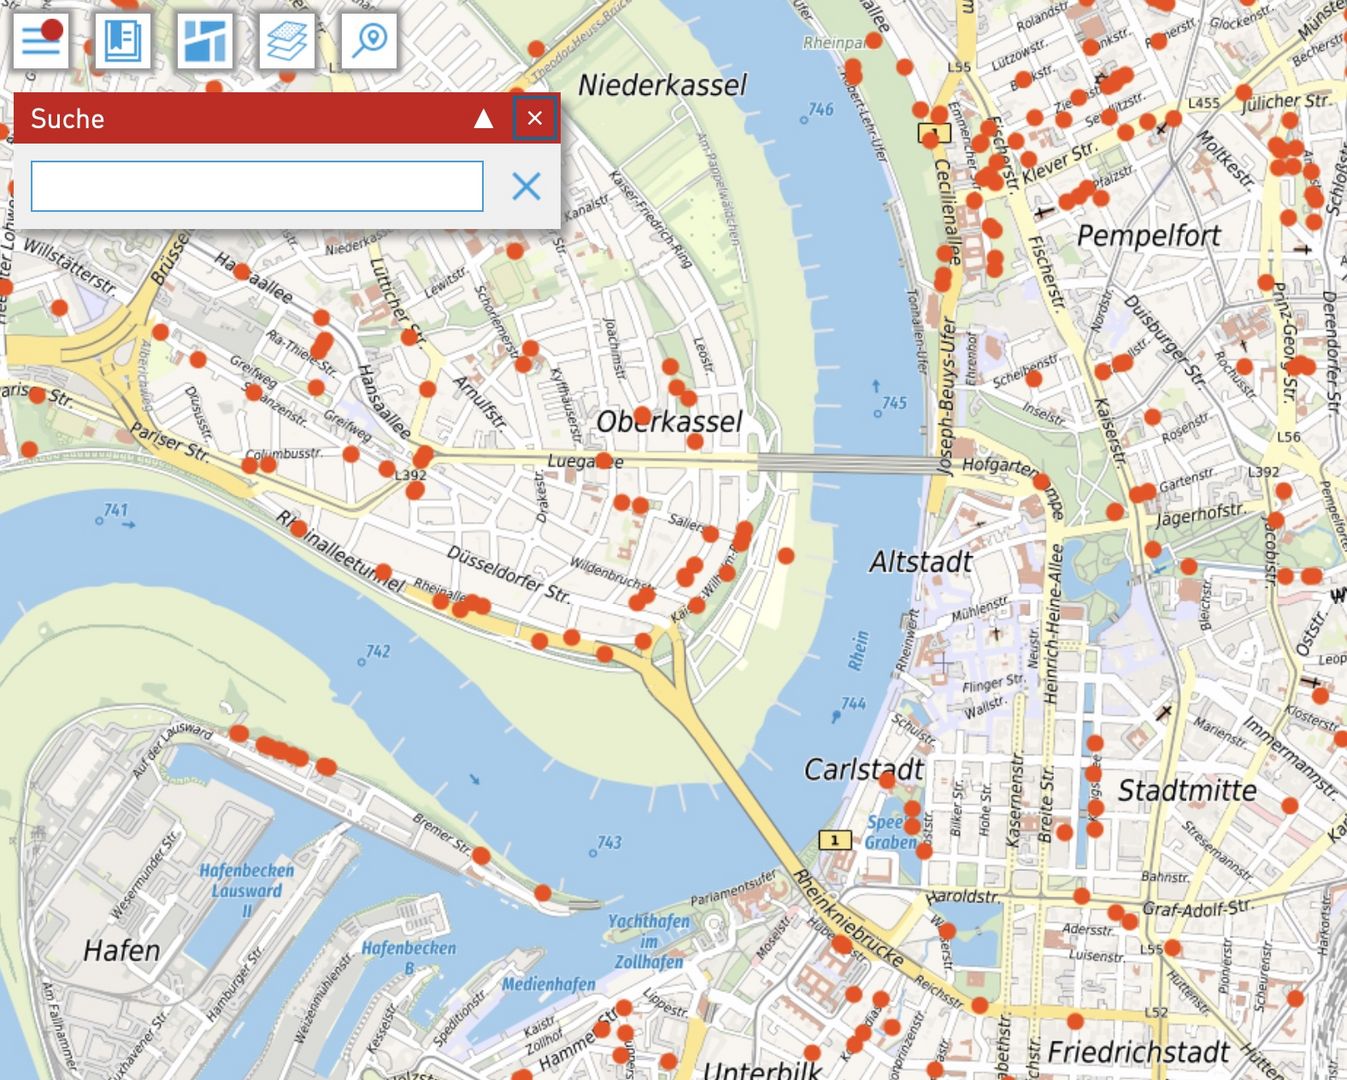Open the location search magnifier tool
Screen dimensions: 1347x1080
[369, 40]
